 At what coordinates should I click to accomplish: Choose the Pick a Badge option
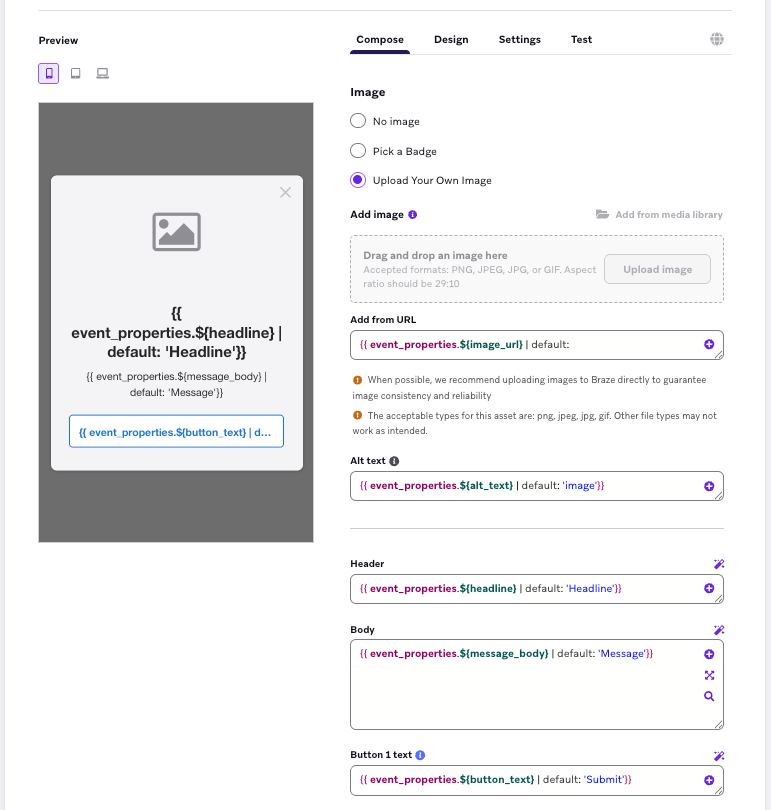pos(358,151)
